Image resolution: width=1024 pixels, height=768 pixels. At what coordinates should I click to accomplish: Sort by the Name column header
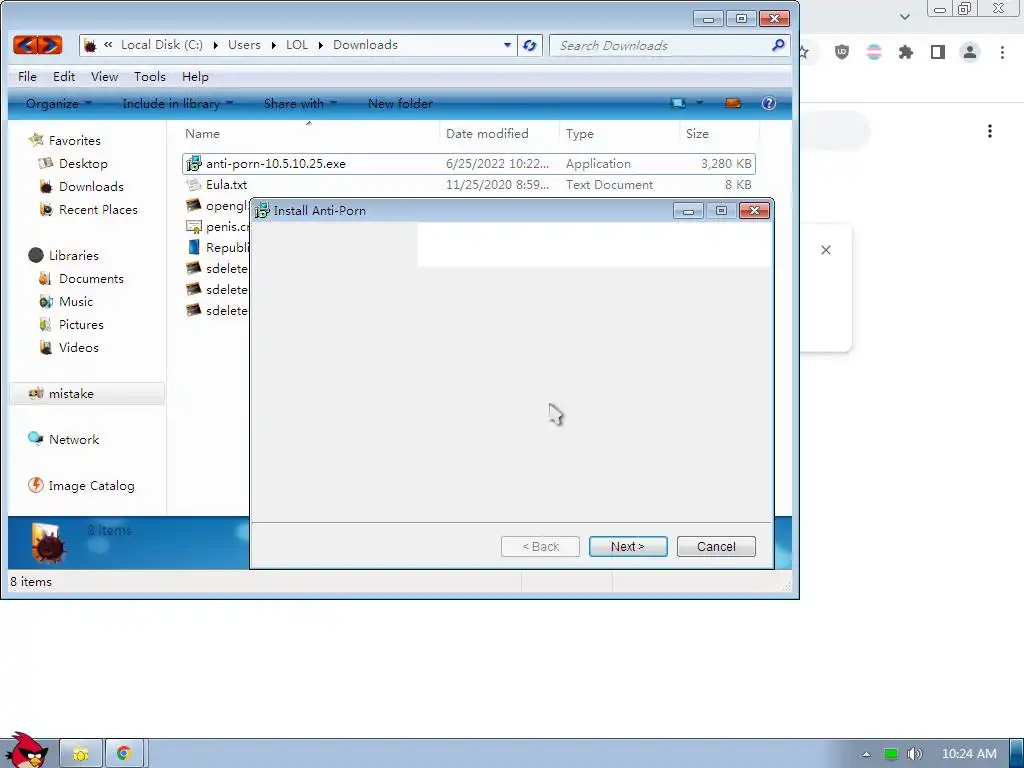click(x=309, y=133)
